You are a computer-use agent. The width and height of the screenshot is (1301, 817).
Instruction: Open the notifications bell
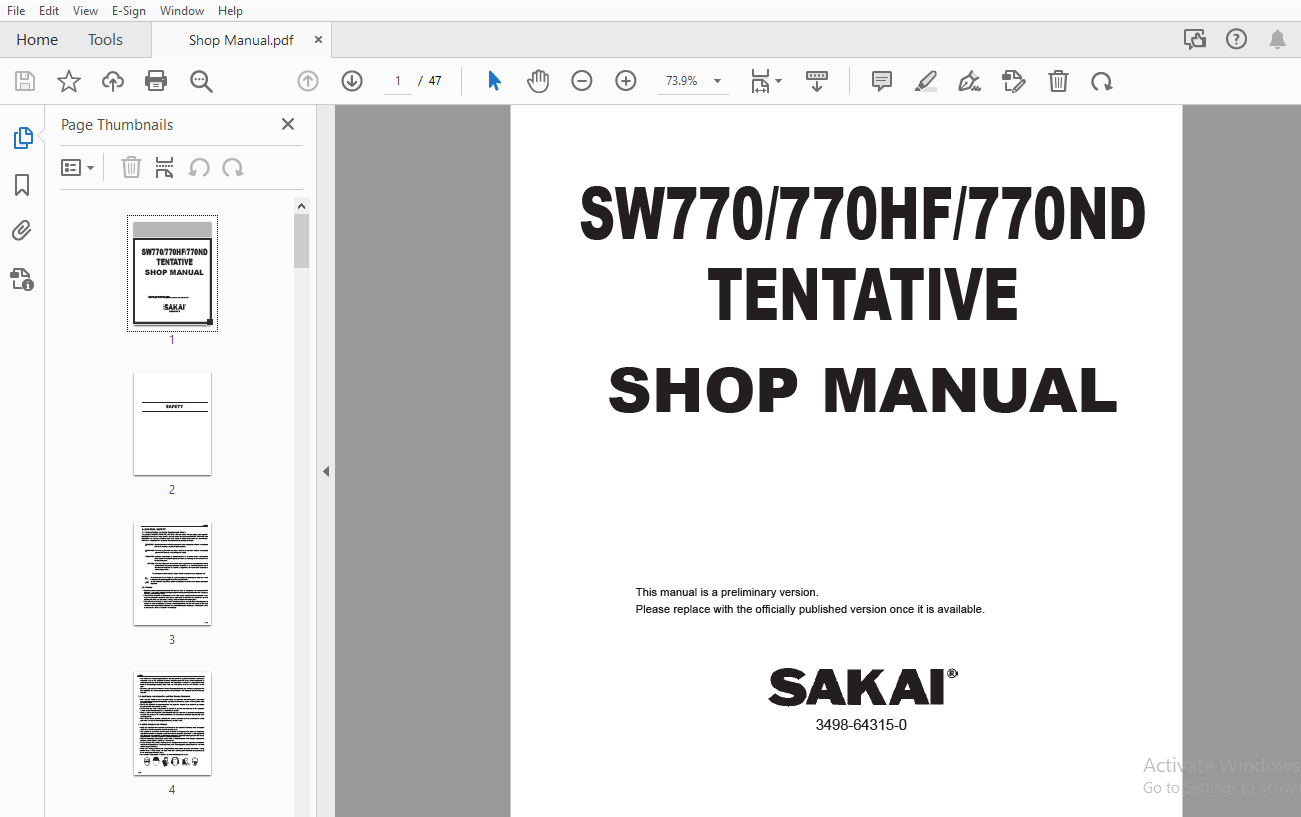(x=1277, y=39)
